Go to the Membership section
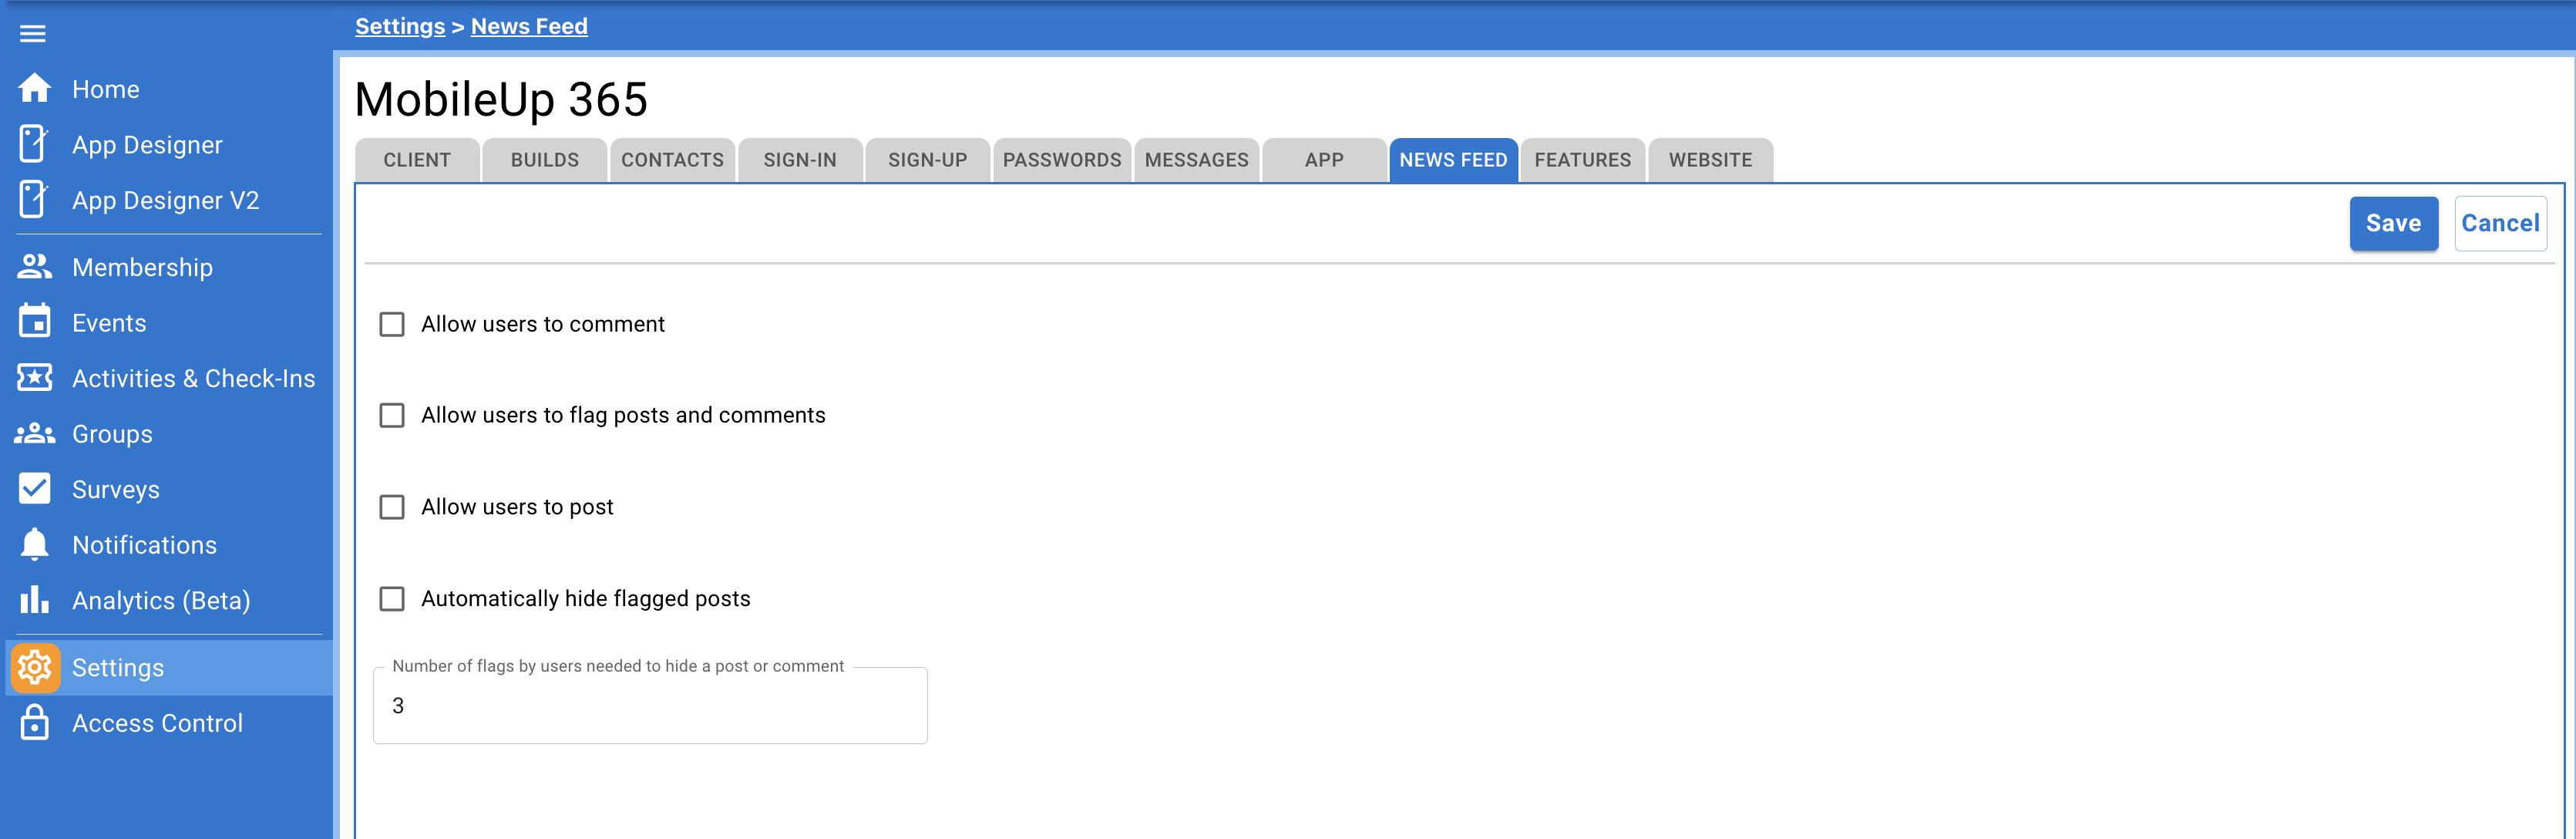 pos(142,267)
